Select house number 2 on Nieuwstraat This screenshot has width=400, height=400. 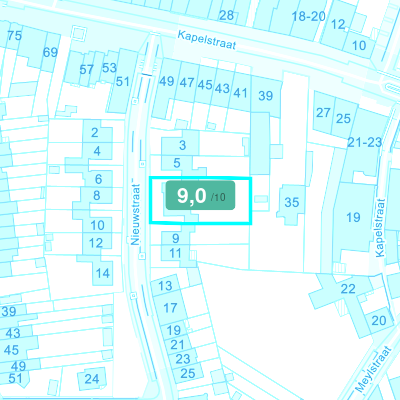[95, 133]
